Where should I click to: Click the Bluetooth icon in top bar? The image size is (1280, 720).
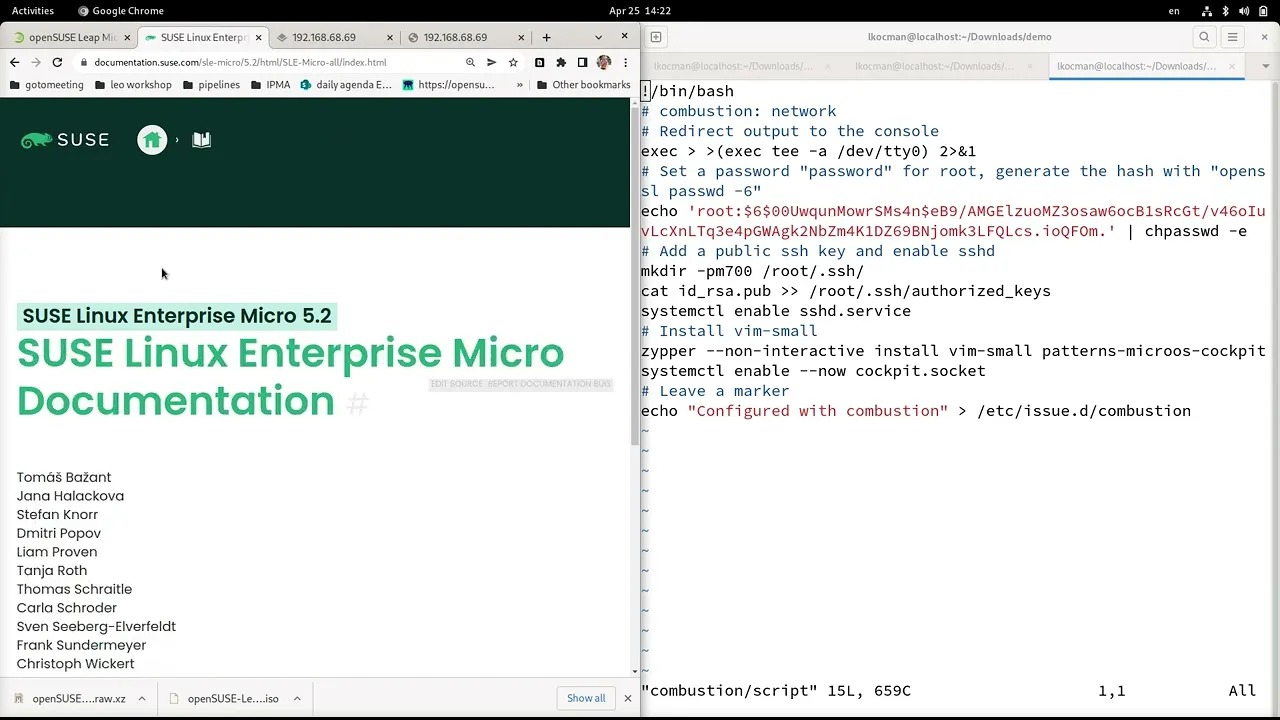tap(1226, 11)
